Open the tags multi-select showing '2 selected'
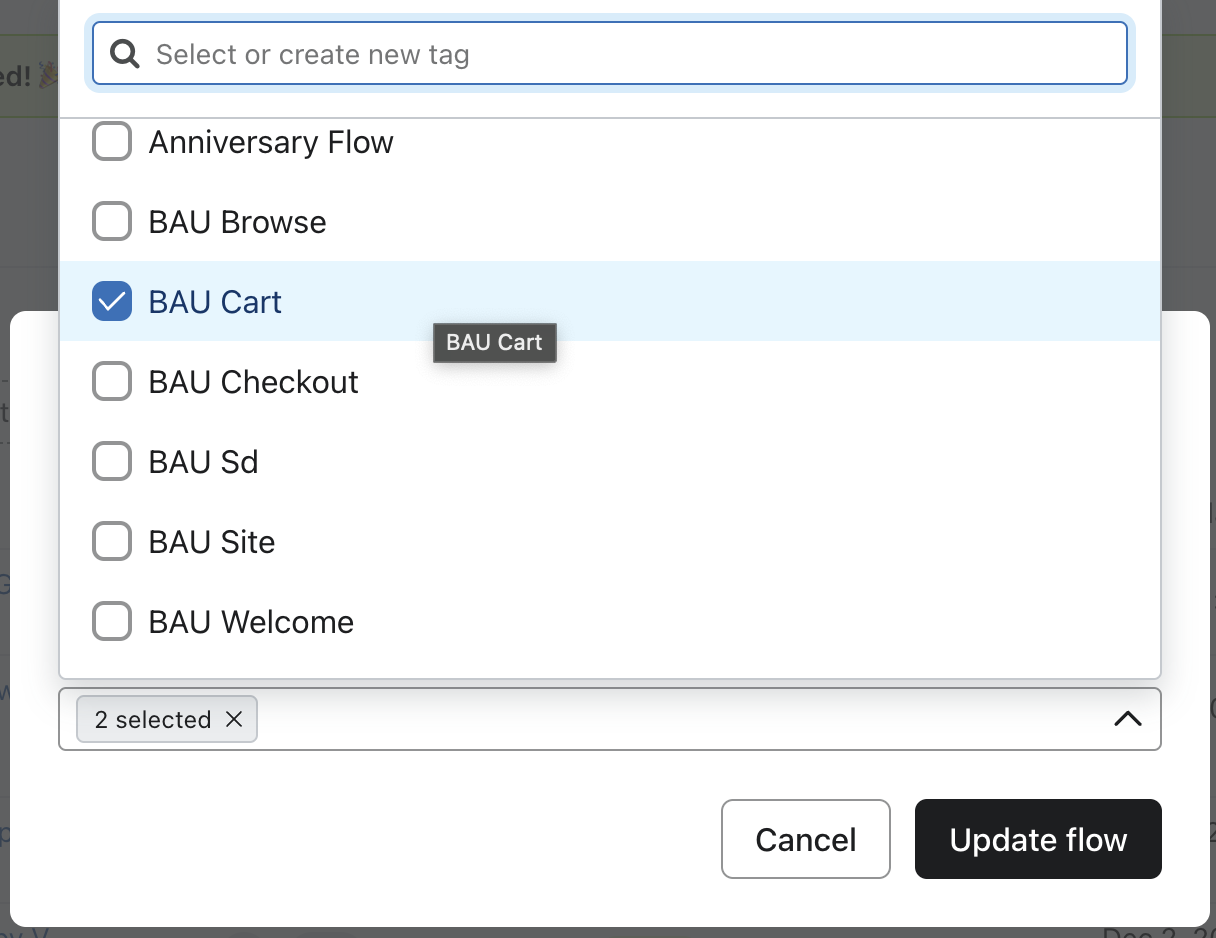1216x938 pixels. click(680, 719)
